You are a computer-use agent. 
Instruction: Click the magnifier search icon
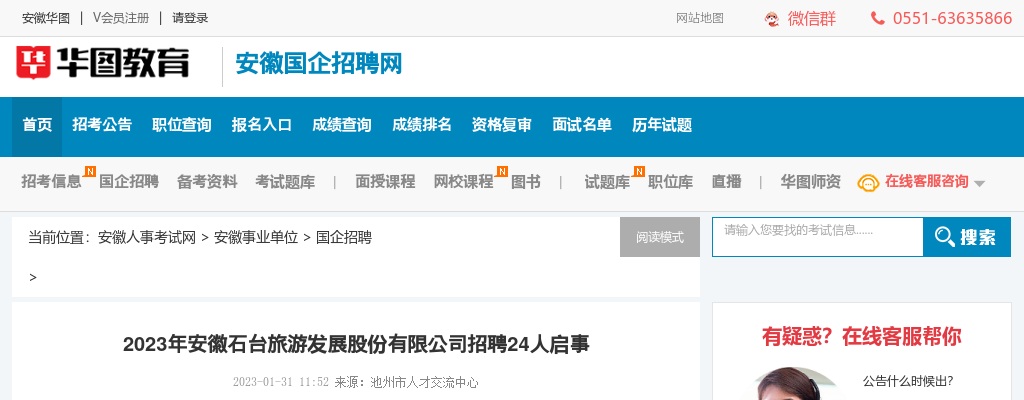[944, 237]
